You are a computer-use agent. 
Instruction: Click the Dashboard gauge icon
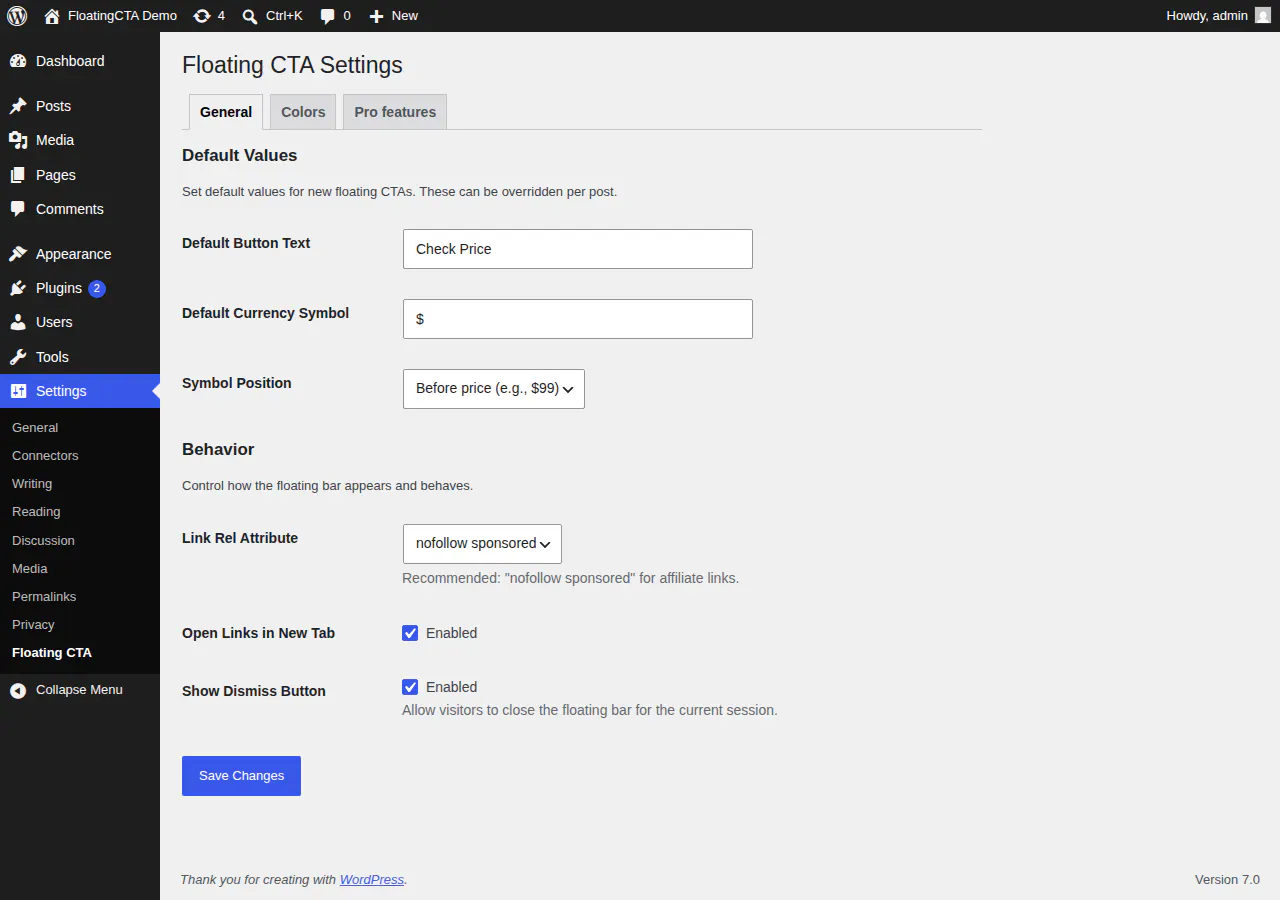(x=18, y=61)
